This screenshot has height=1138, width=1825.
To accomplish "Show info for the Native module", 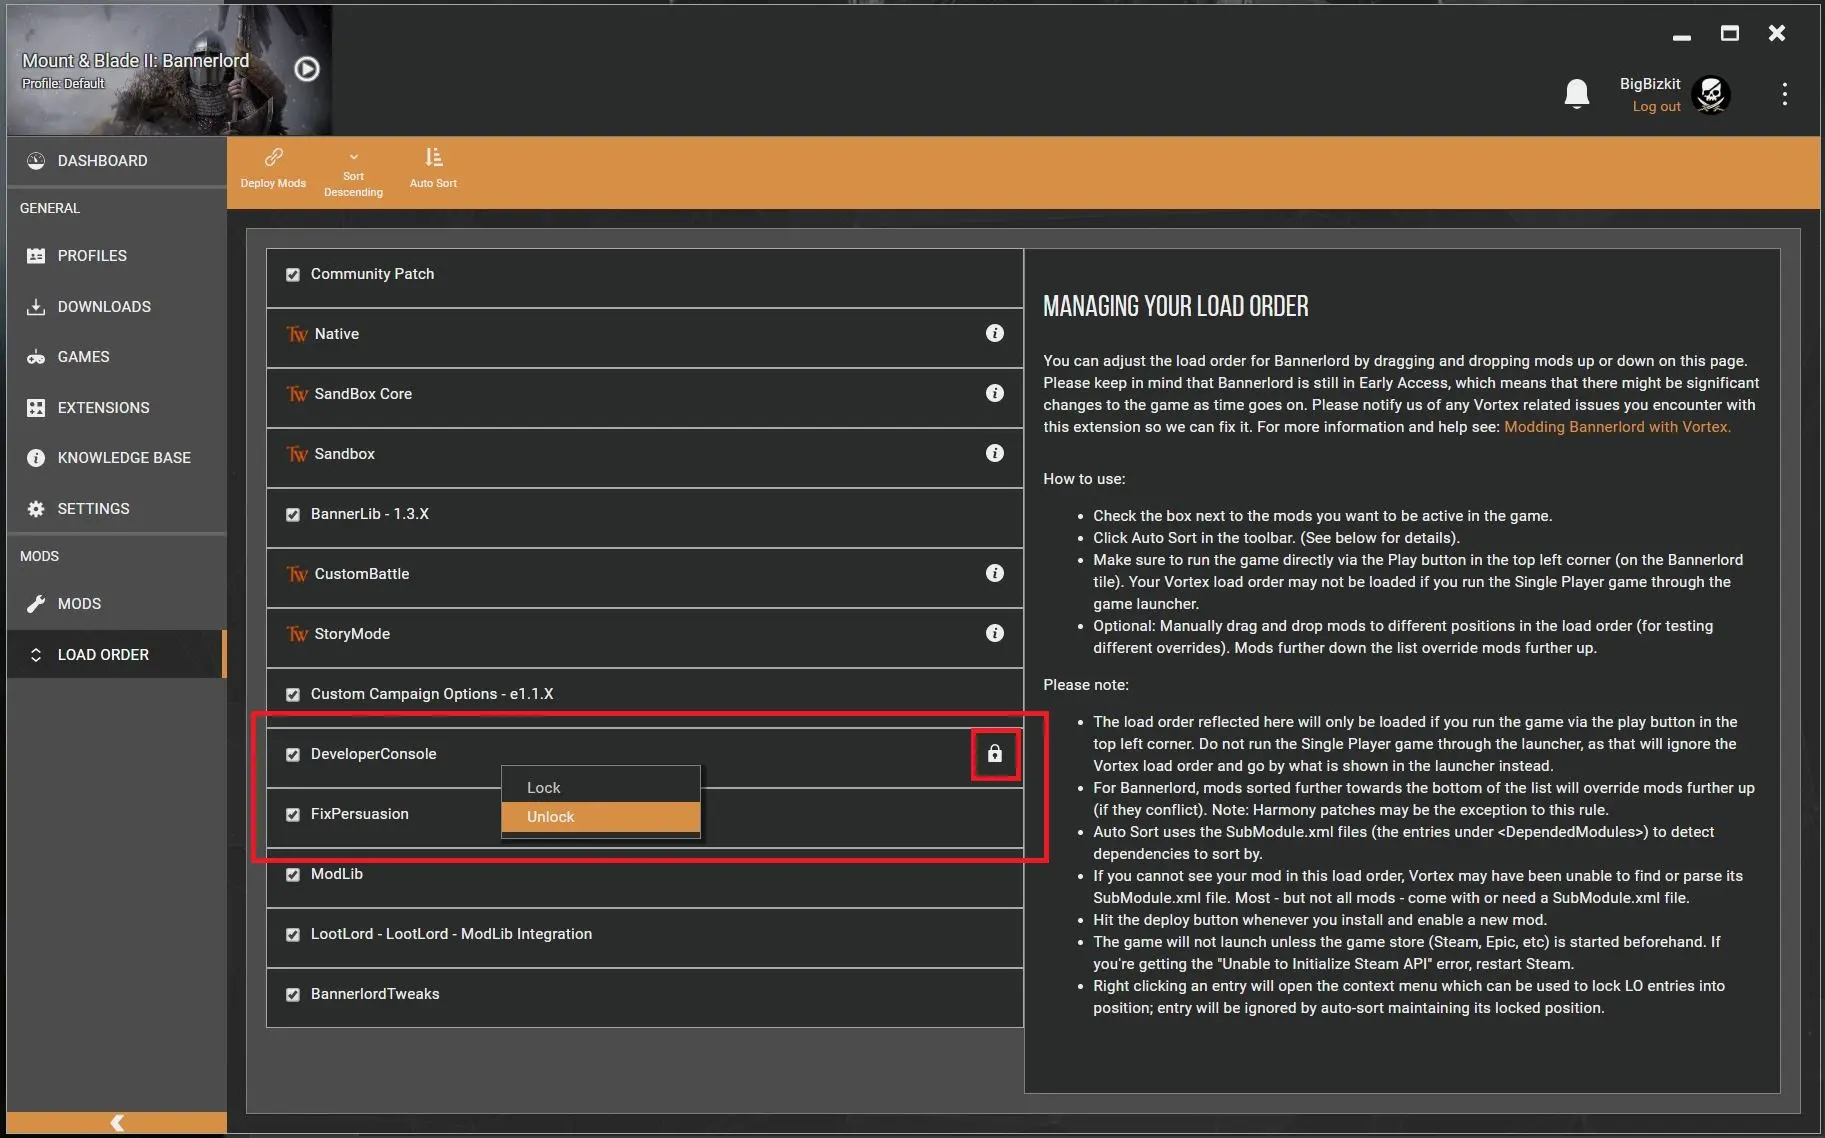I will point(994,333).
